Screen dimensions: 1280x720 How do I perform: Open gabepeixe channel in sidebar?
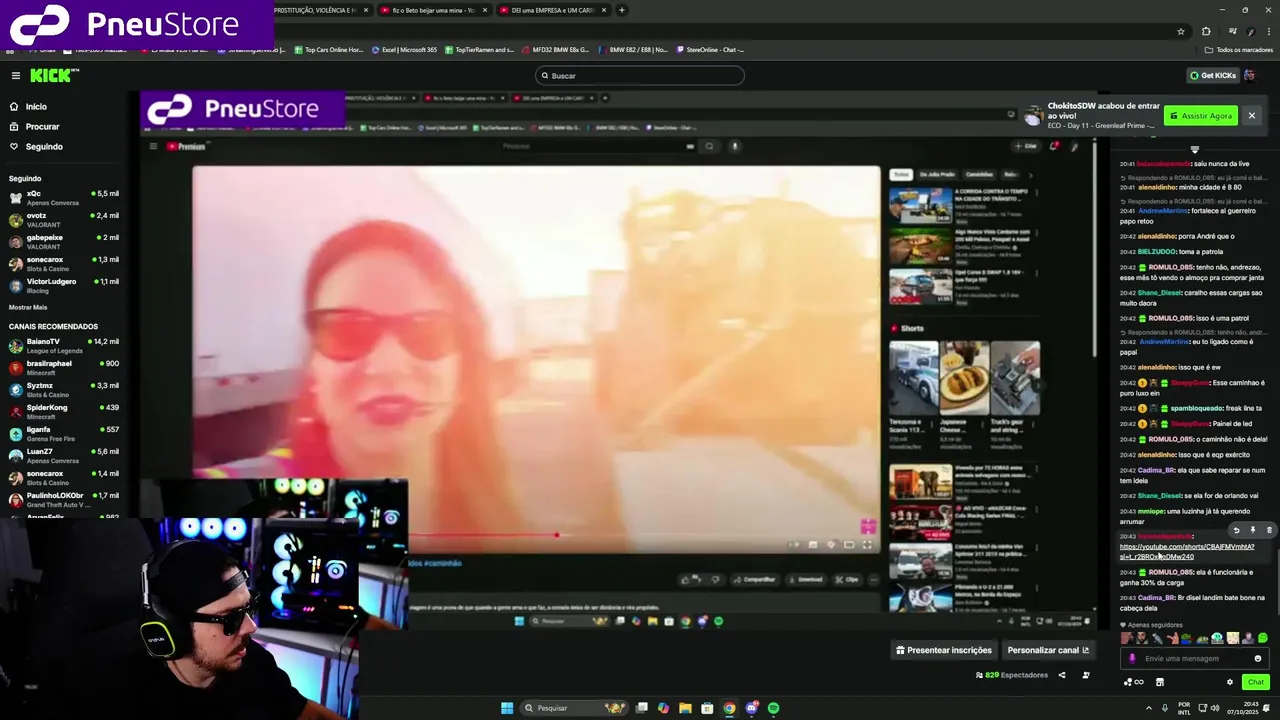64,241
